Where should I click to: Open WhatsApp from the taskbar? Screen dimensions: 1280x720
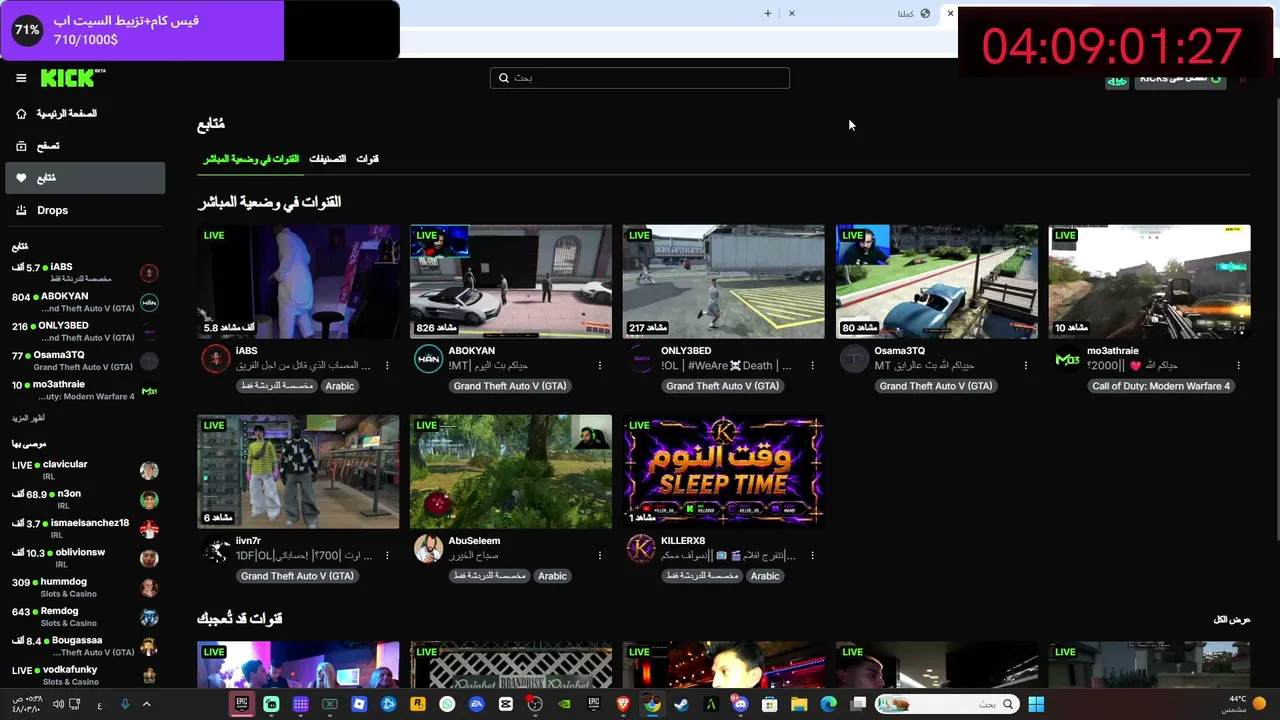[447, 704]
